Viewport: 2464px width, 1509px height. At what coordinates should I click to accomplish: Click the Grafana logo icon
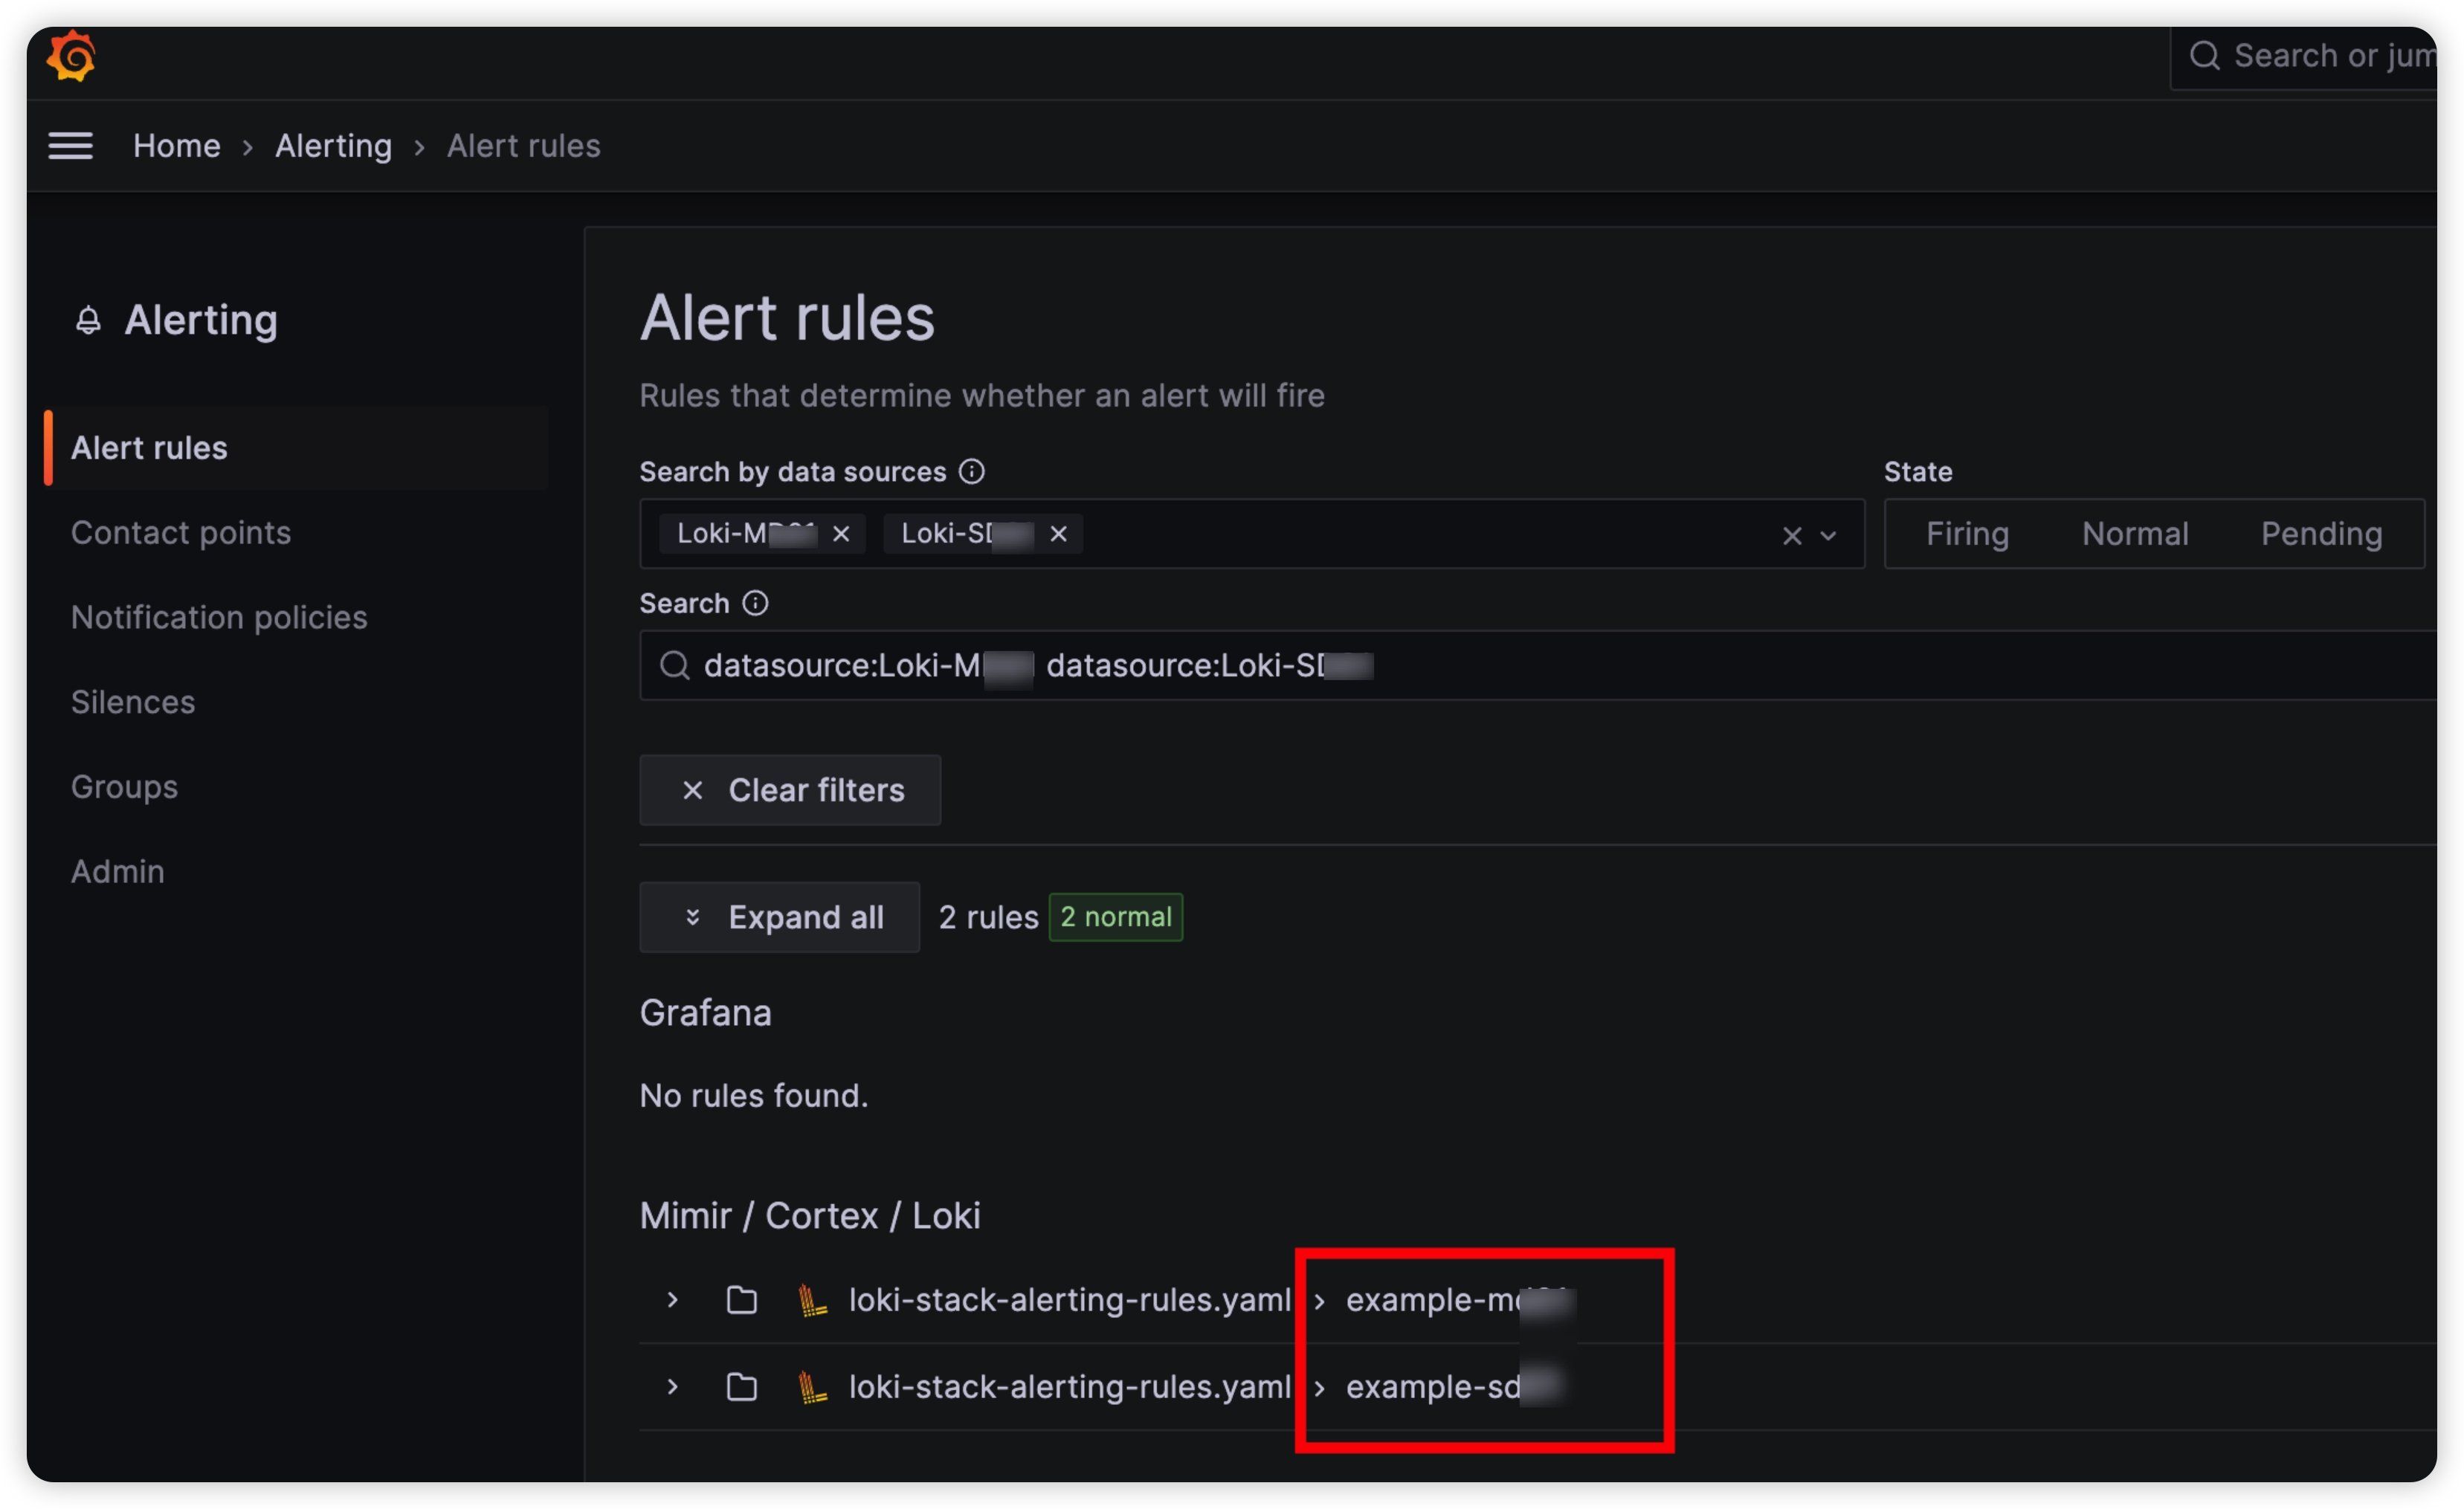[71, 56]
